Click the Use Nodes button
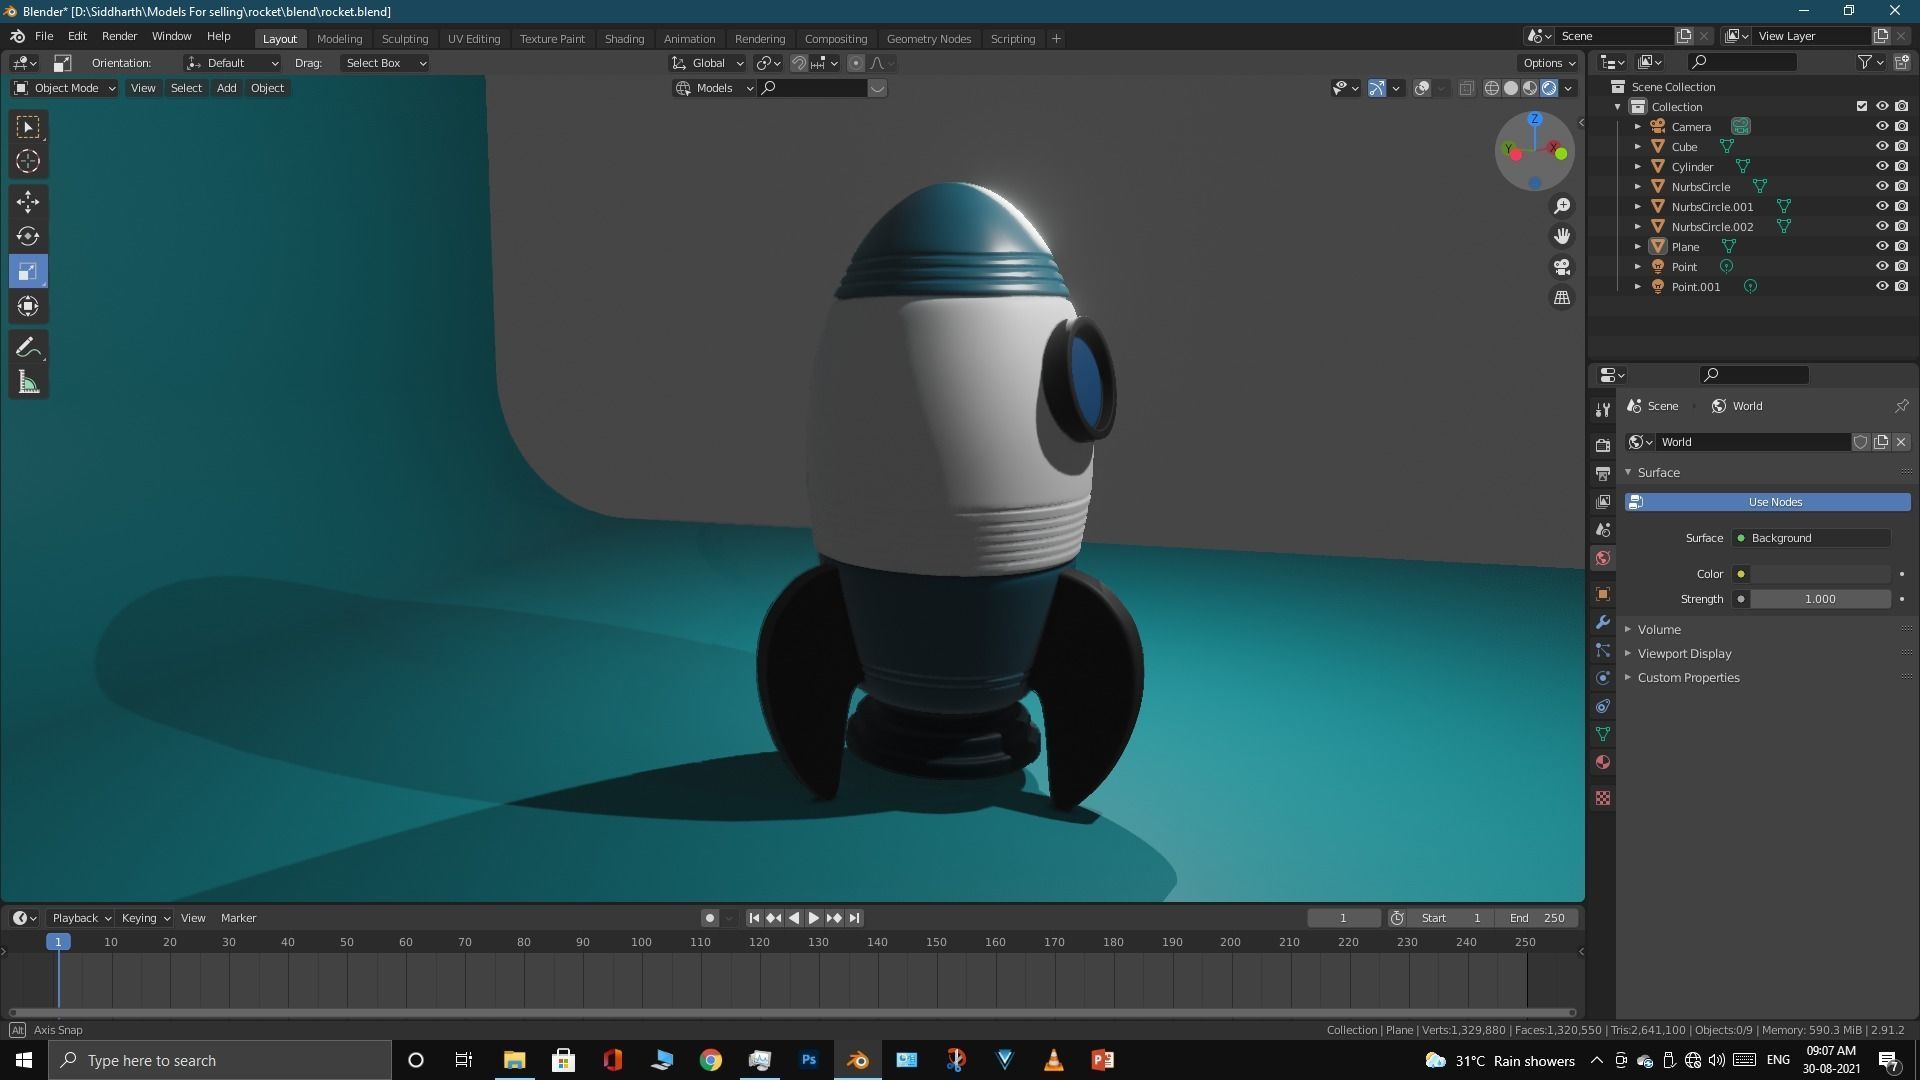1920x1080 pixels. point(1774,502)
